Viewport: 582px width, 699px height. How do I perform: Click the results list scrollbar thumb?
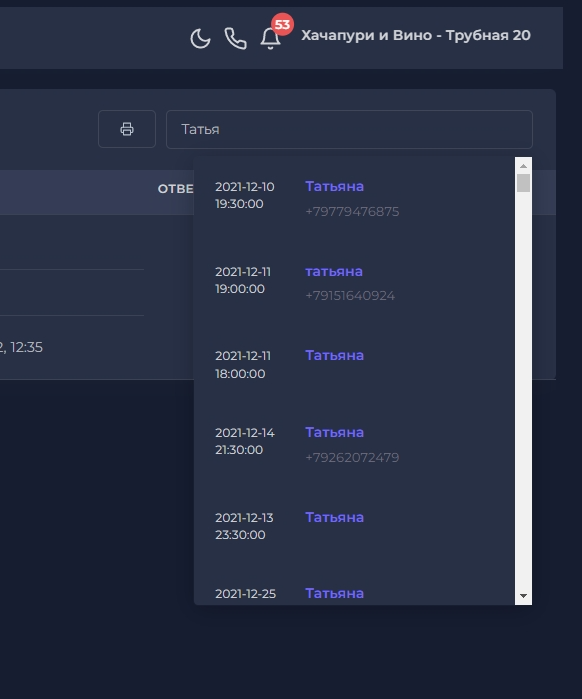tap(523, 183)
